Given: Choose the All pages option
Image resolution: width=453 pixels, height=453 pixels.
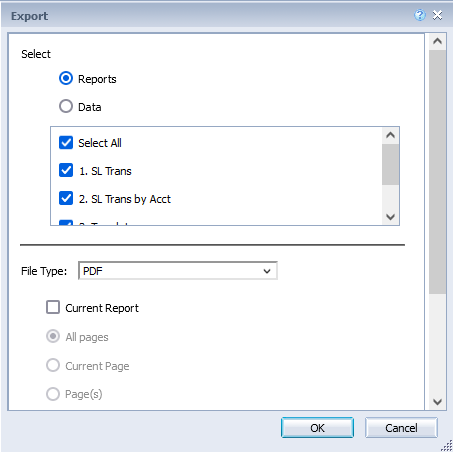Looking at the screenshot, I should (x=53, y=336).
